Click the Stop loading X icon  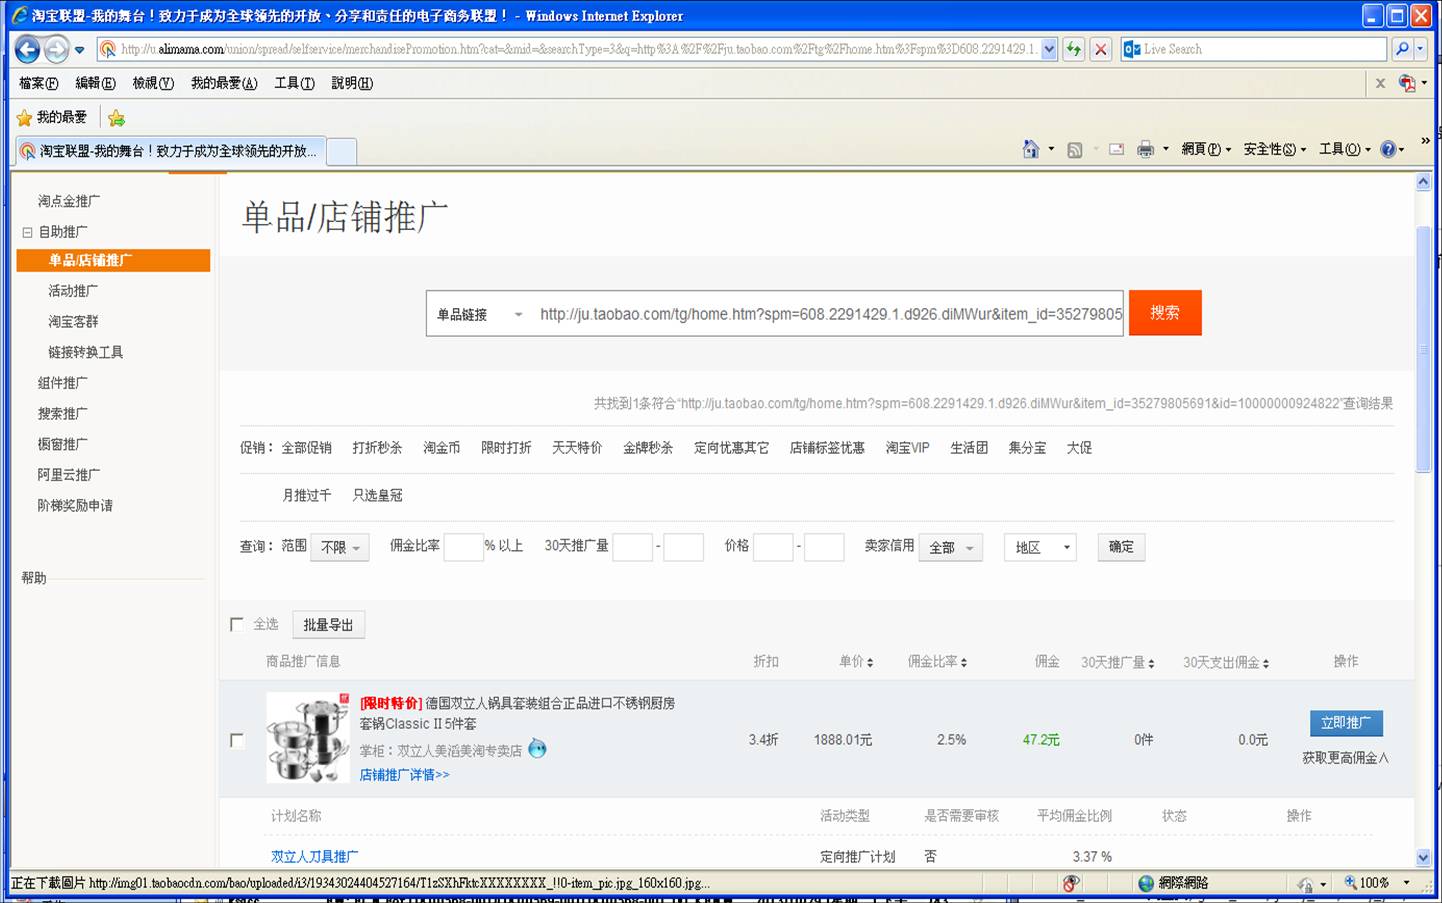[x=1100, y=49]
